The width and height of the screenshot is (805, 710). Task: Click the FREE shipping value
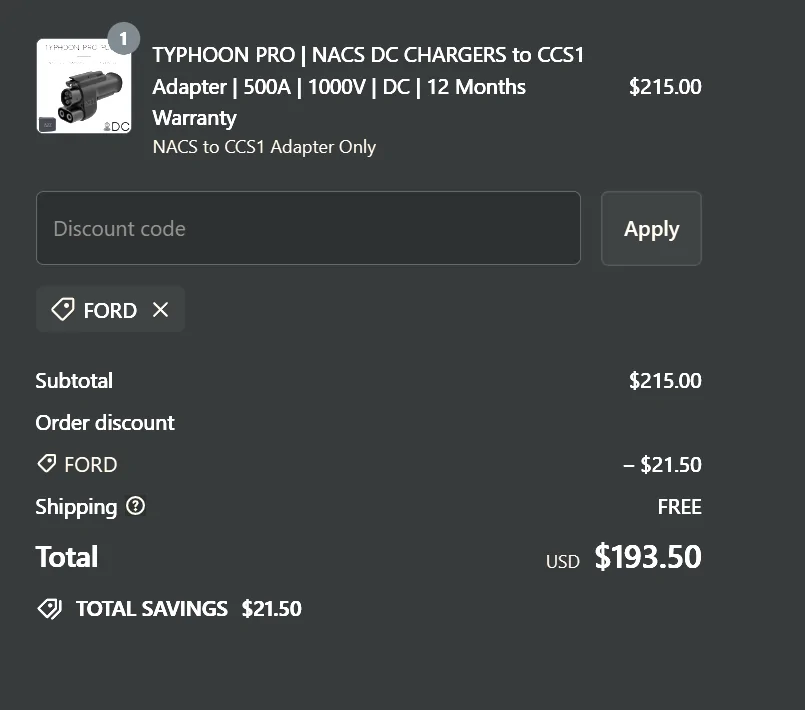click(679, 507)
